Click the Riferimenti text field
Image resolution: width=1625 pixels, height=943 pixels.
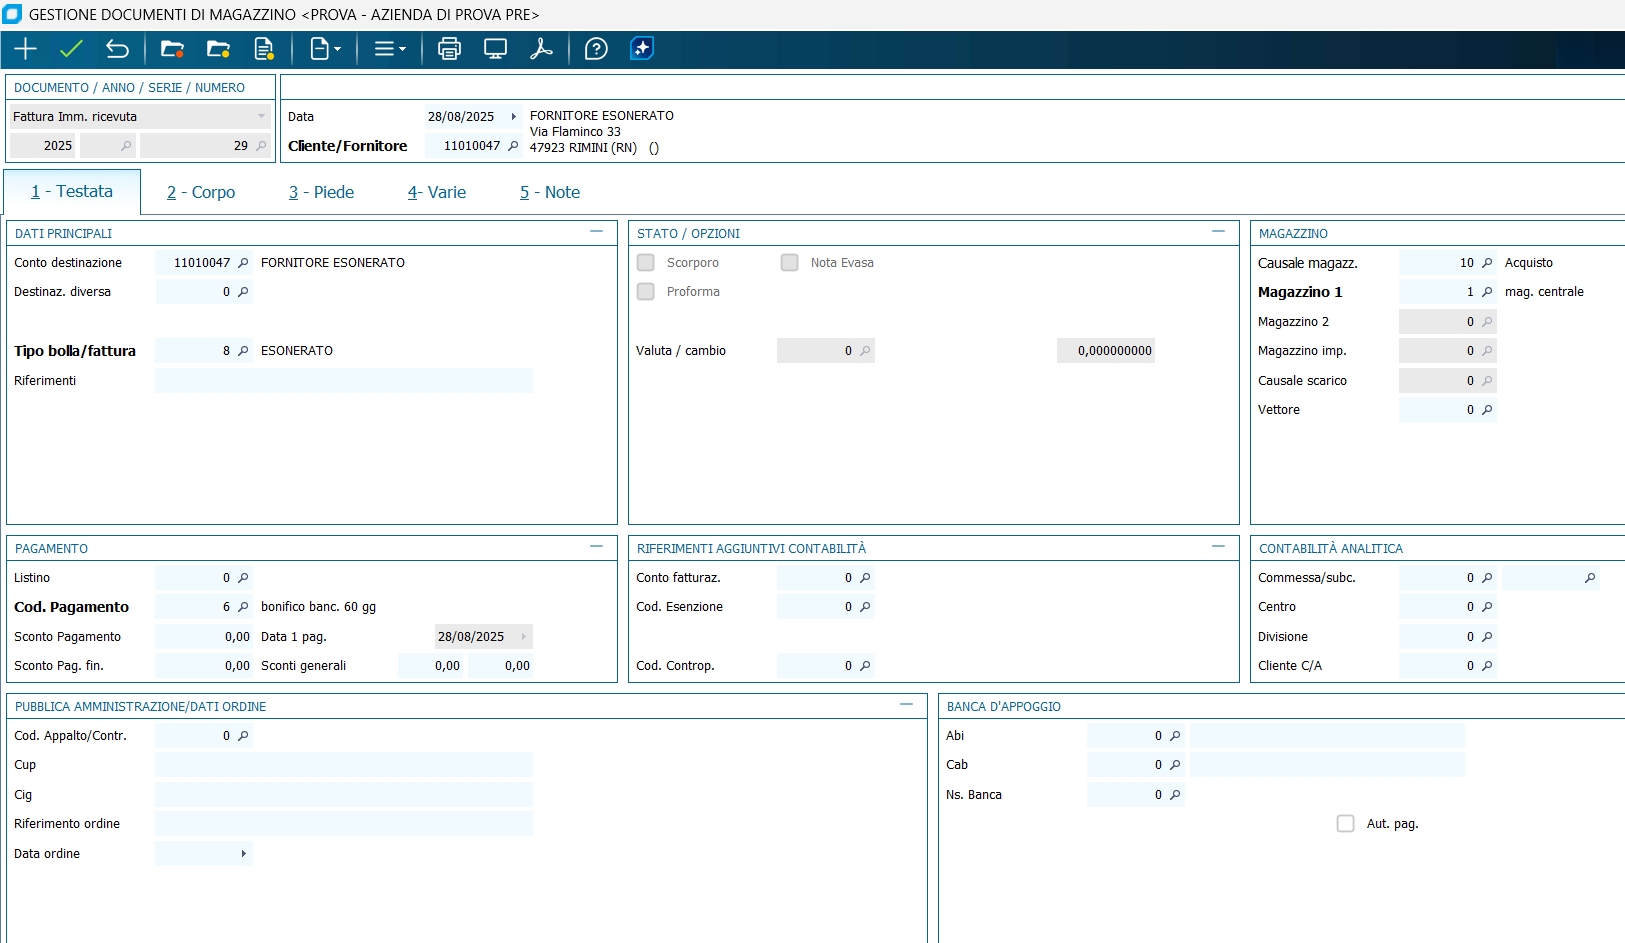(343, 381)
